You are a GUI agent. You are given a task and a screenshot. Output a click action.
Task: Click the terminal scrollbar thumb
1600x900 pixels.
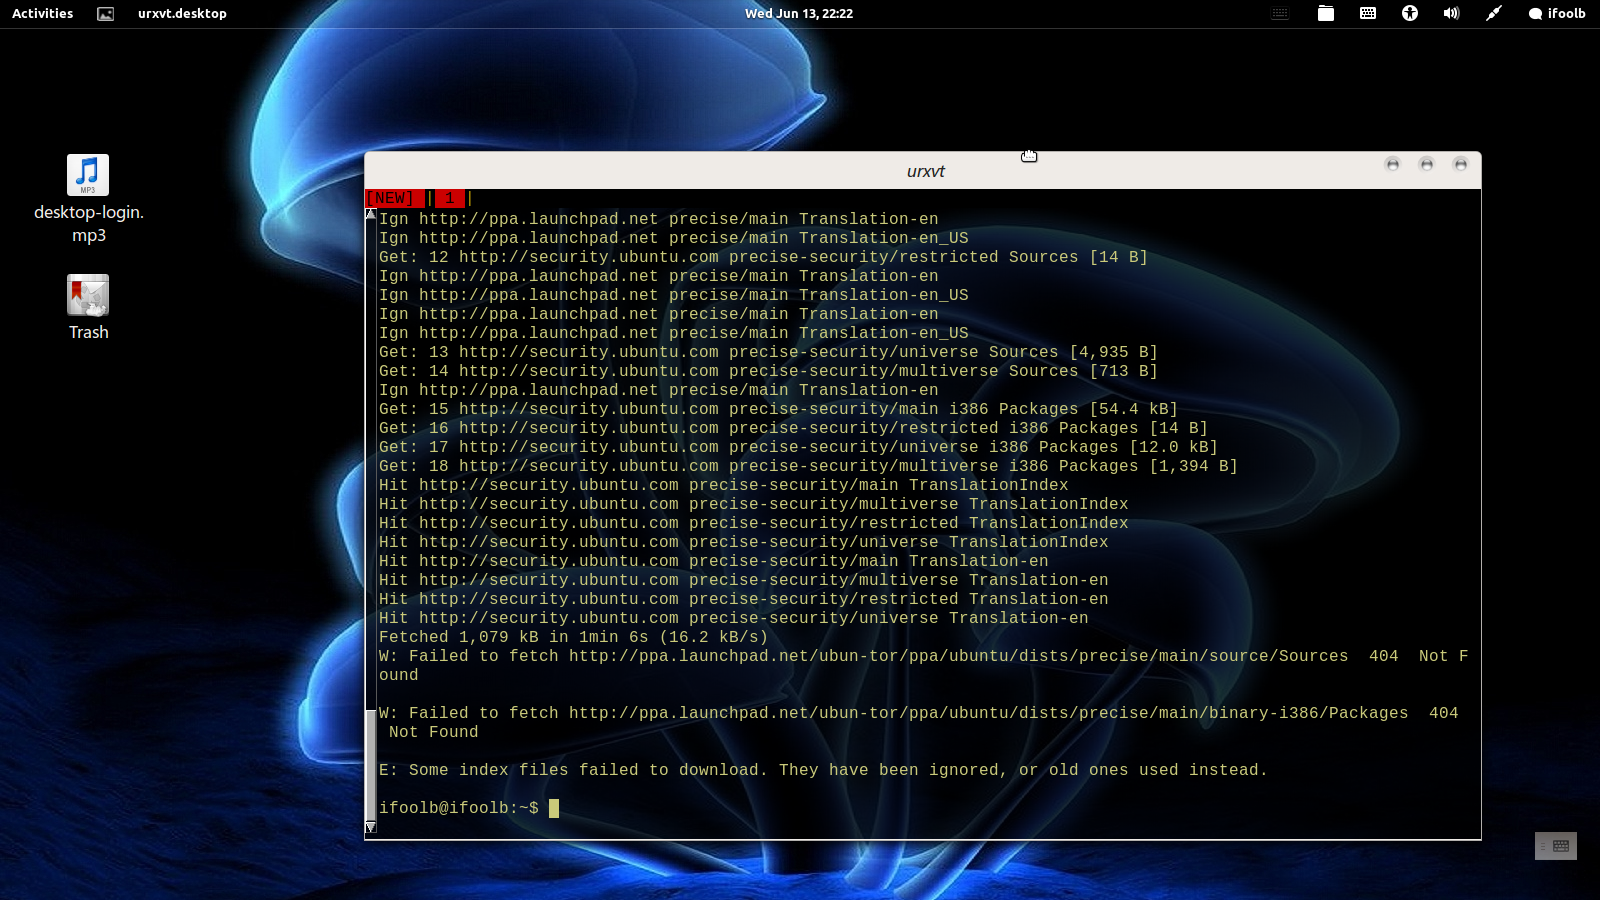[371, 764]
